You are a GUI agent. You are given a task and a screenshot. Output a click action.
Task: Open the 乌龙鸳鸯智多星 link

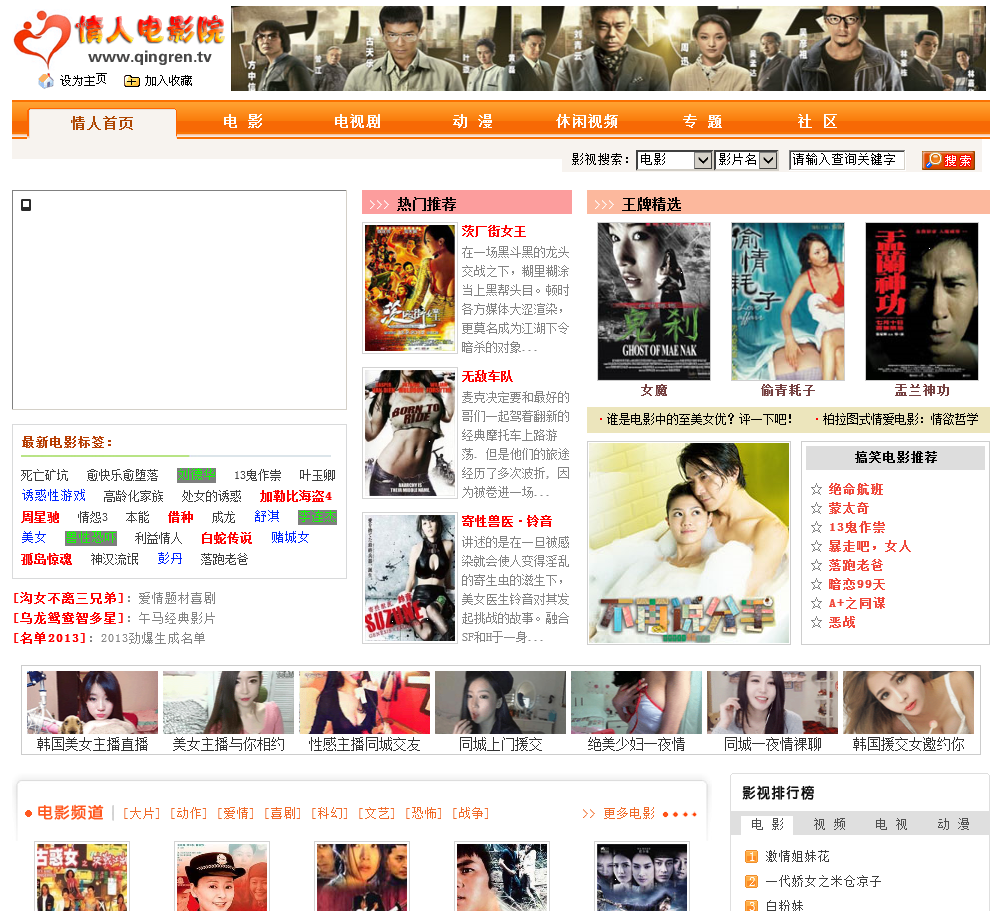[x=68, y=618]
